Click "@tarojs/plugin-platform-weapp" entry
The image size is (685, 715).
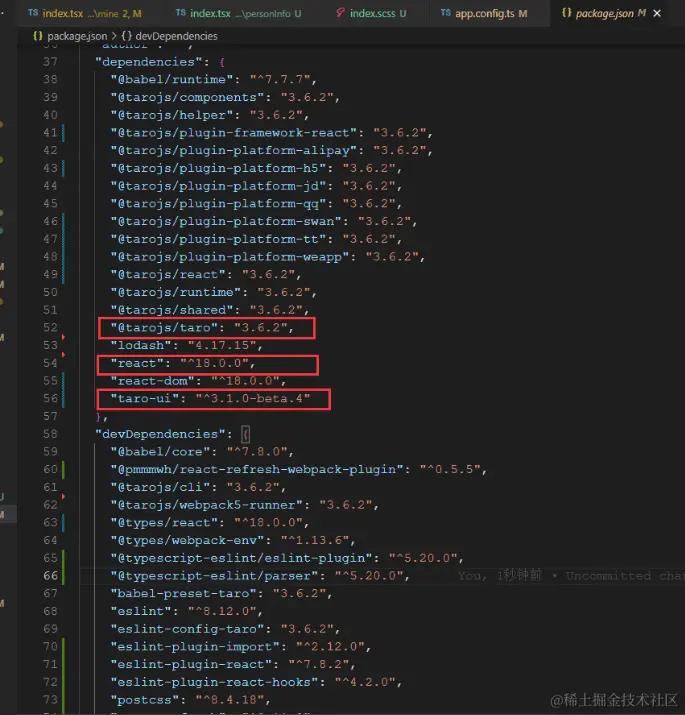click(267, 257)
